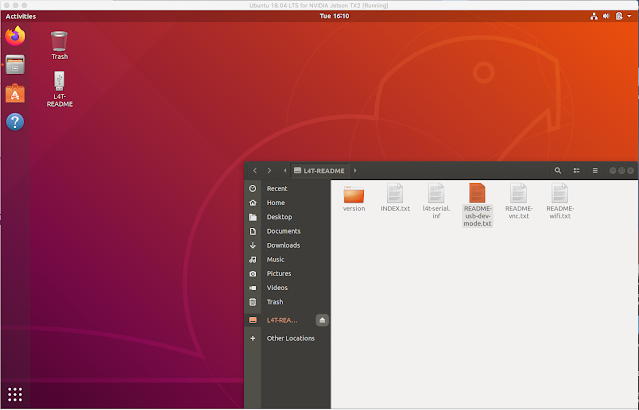Open the network status icon in top bar
This screenshot has width=639, height=410.
click(x=594, y=16)
